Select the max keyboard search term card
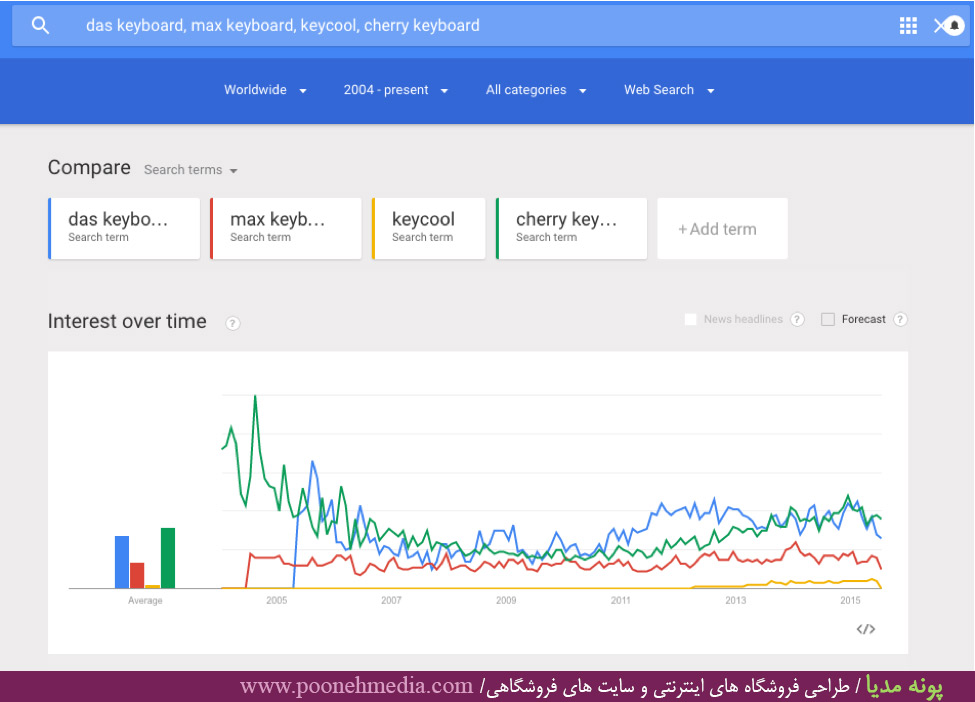975x702 pixels. 286,228
